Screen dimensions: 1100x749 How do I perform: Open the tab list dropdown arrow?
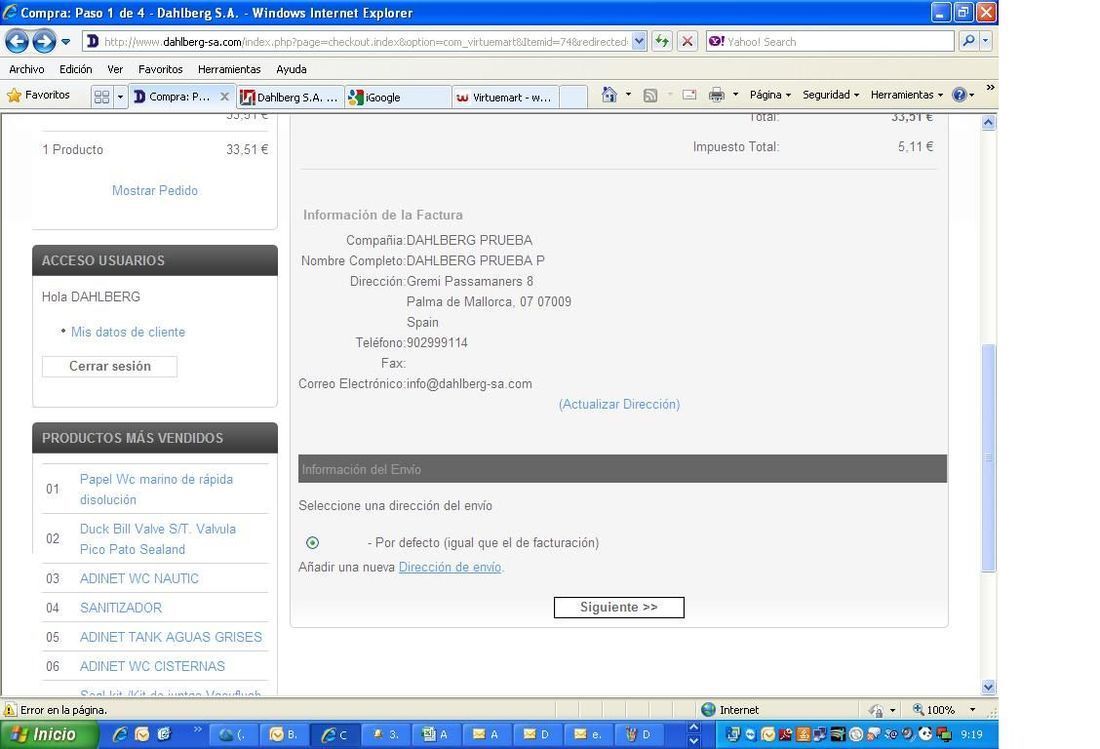coord(120,97)
